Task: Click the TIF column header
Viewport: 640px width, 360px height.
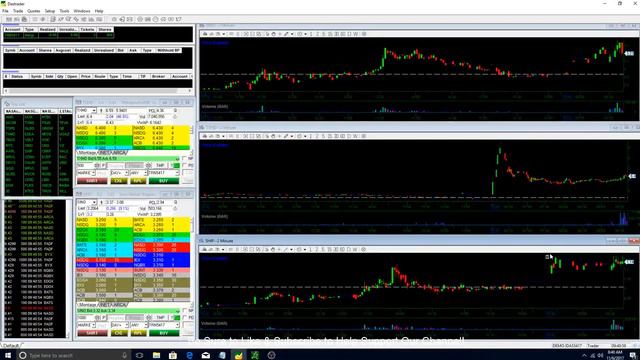Action: [x=143, y=76]
